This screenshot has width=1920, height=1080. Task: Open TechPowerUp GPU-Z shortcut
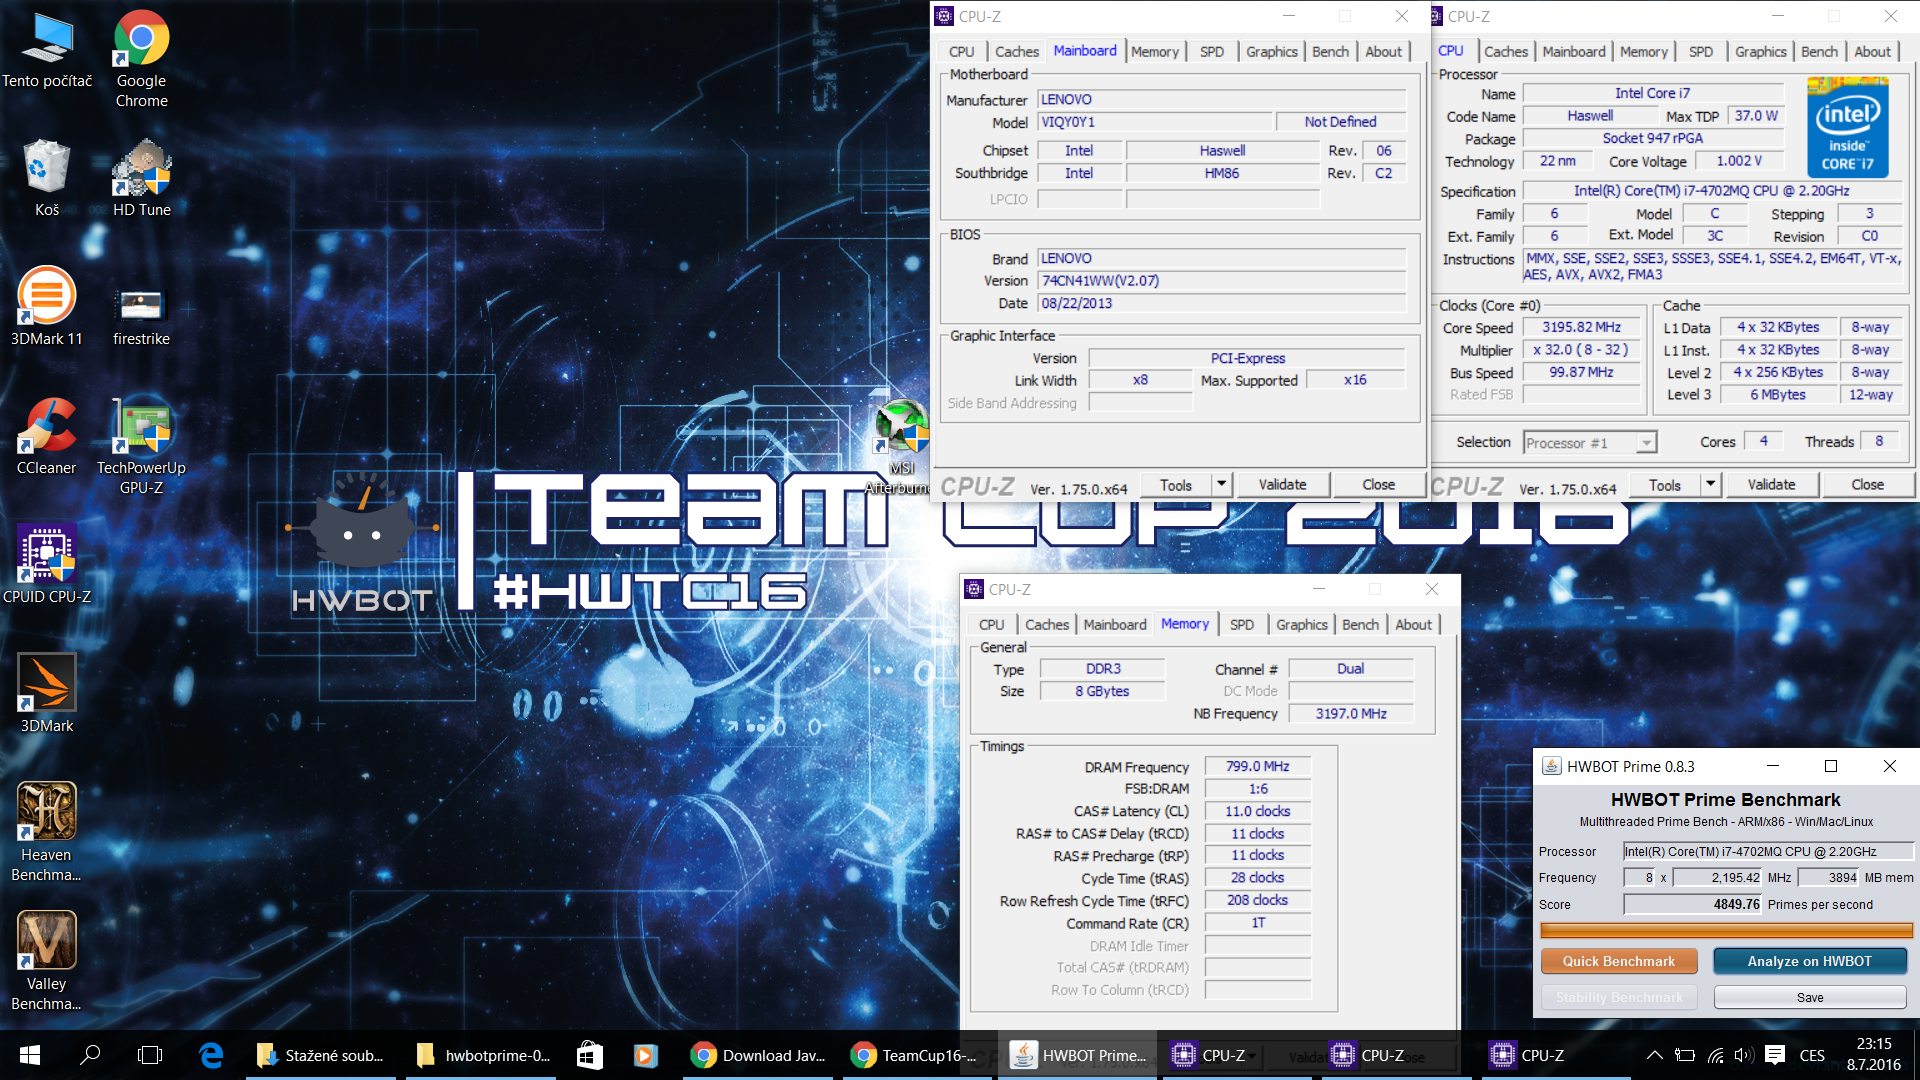pyautogui.click(x=141, y=445)
